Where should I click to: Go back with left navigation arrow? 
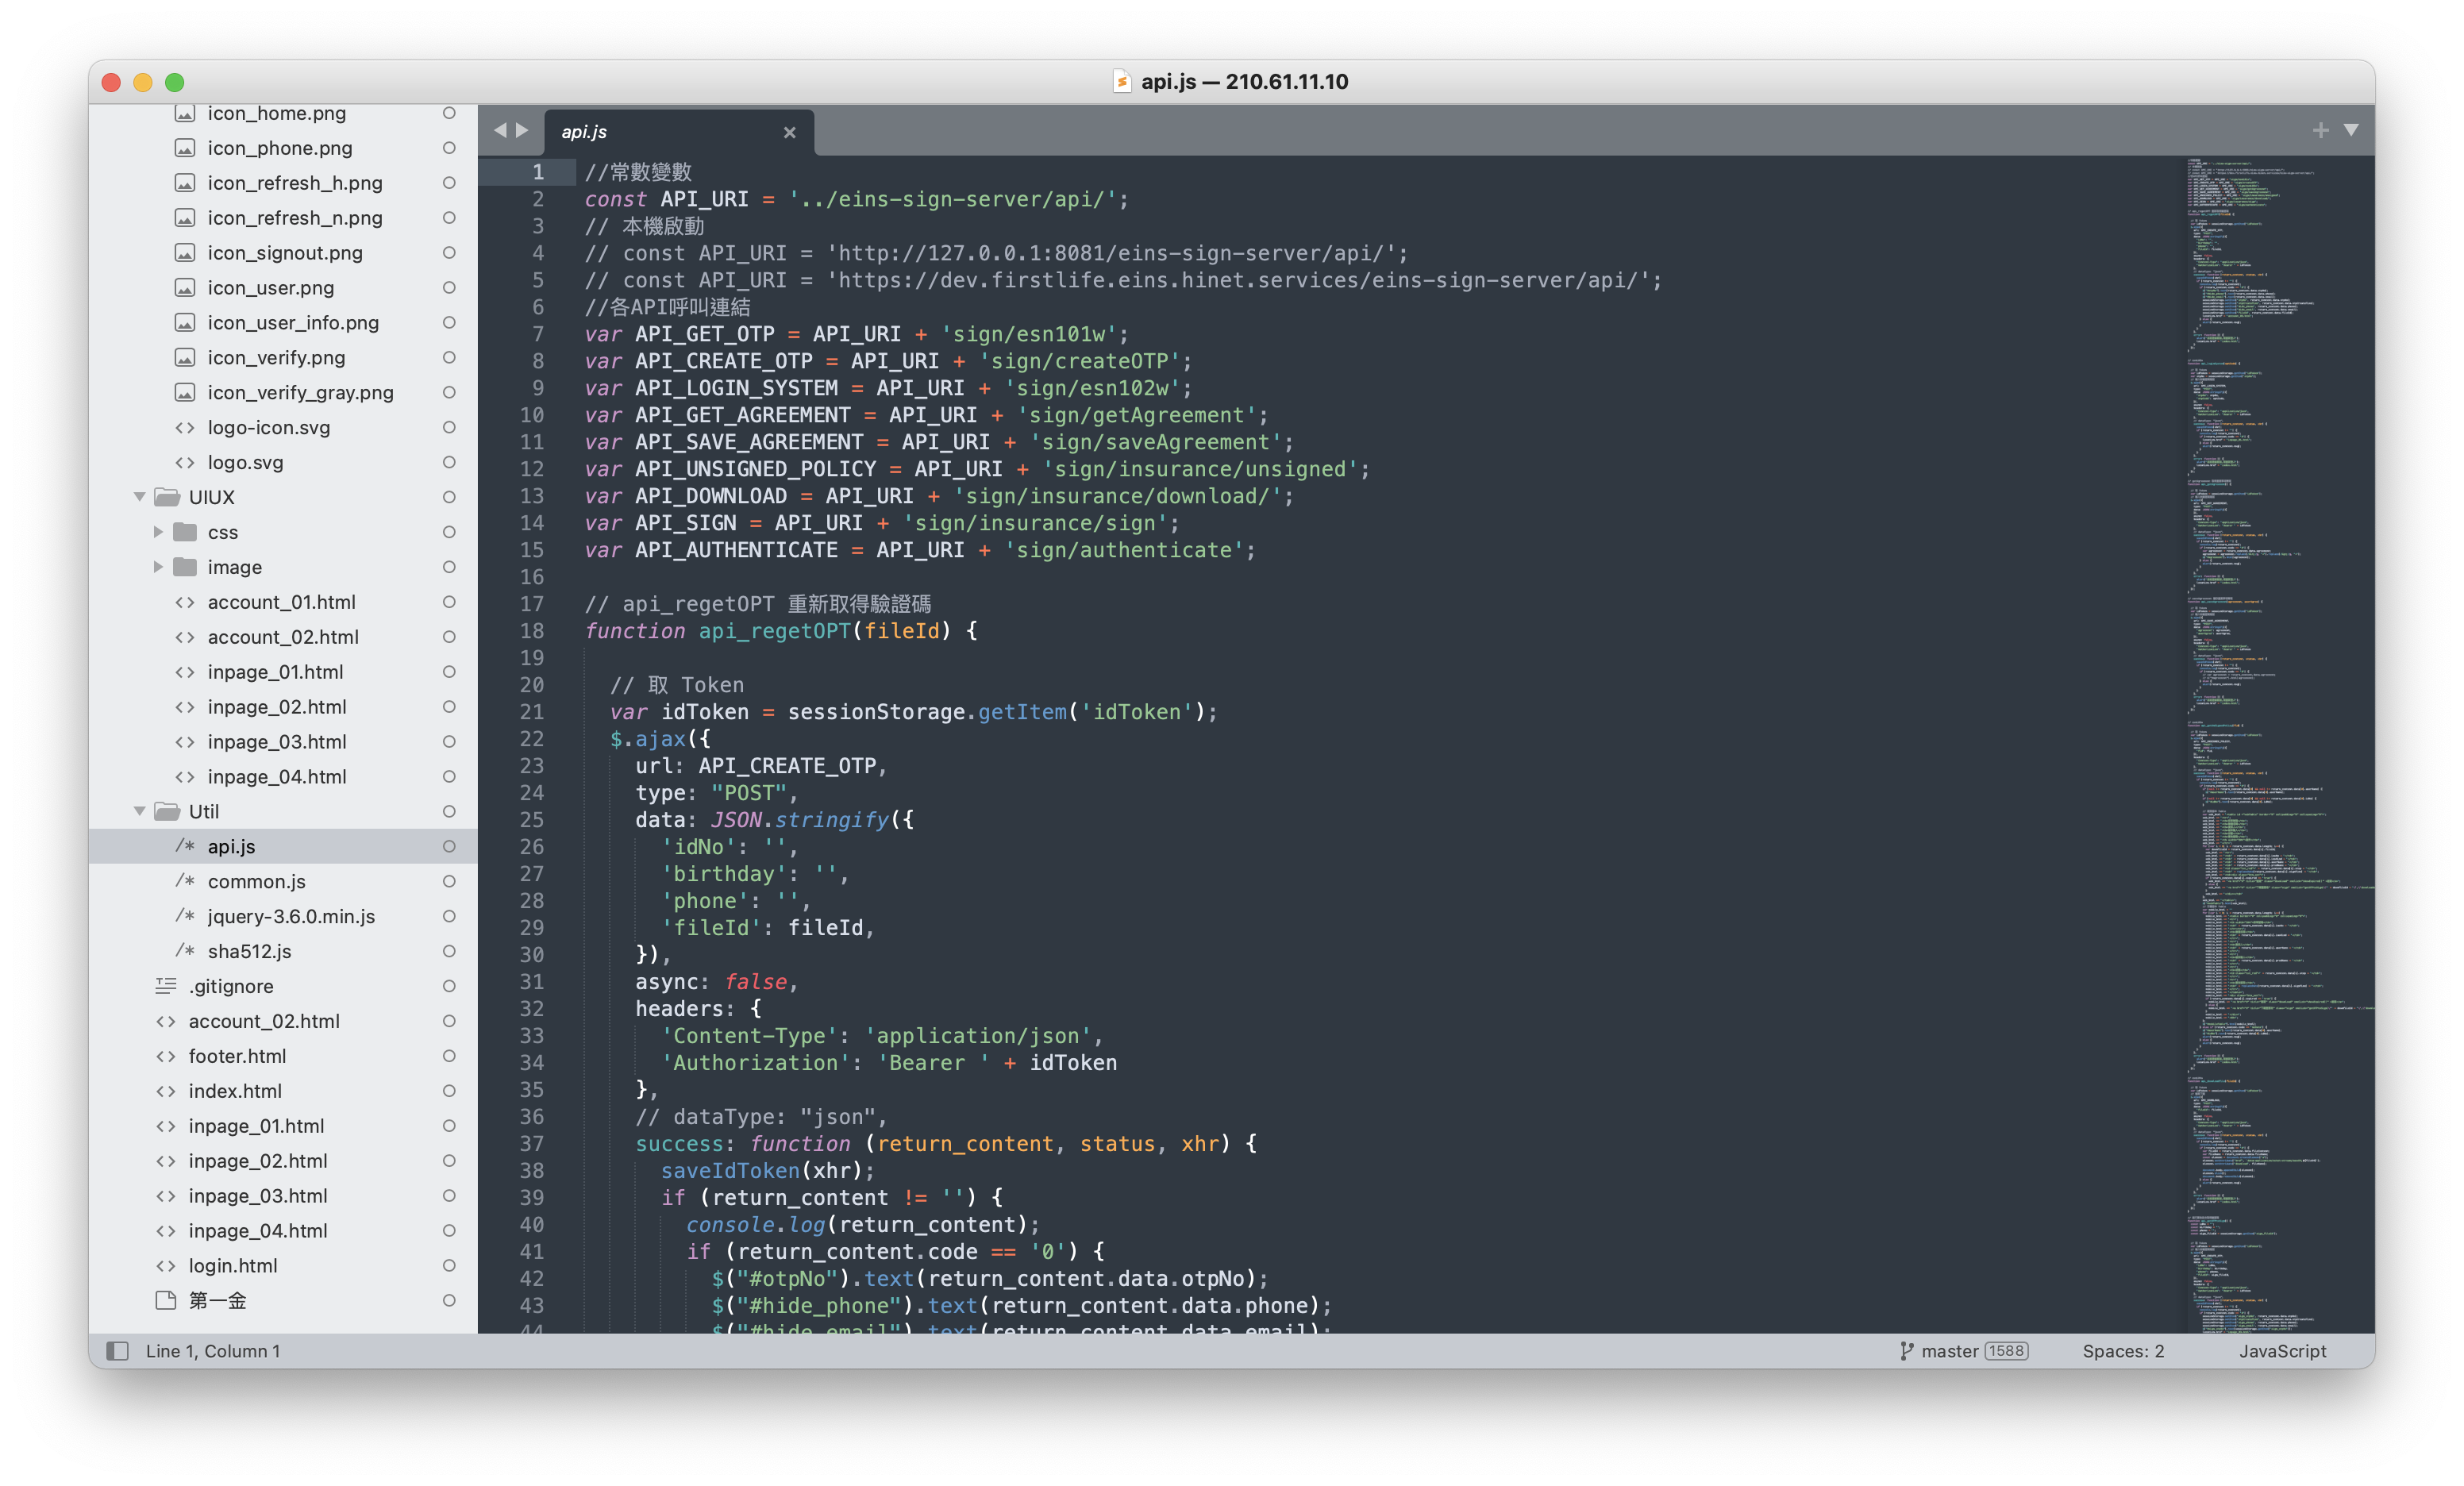coord(500,131)
